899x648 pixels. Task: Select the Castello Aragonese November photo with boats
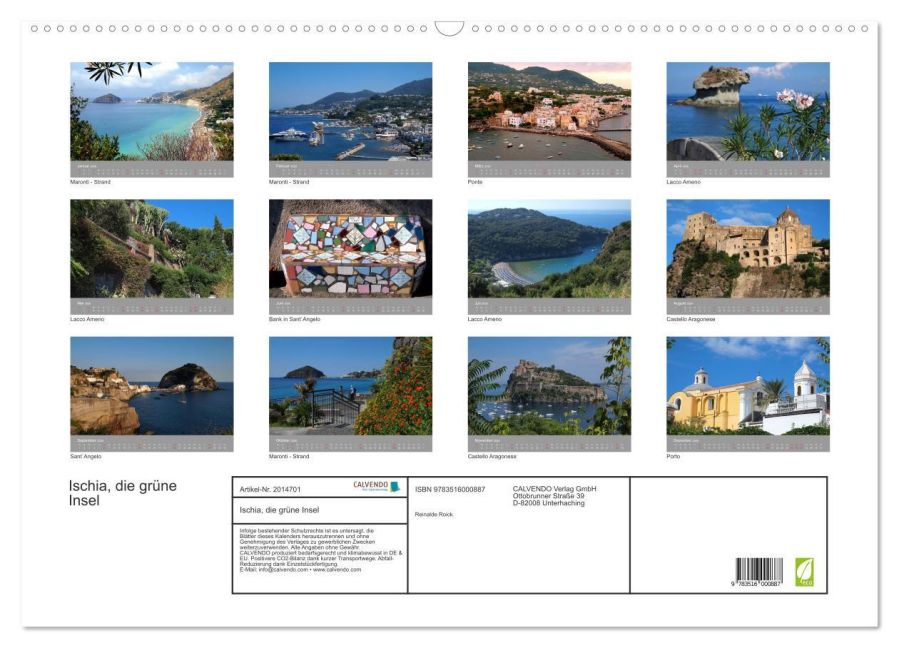coord(549,385)
